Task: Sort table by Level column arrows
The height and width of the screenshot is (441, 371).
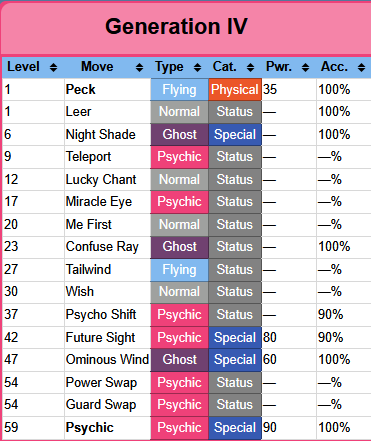Action: (x=53, y=68)
